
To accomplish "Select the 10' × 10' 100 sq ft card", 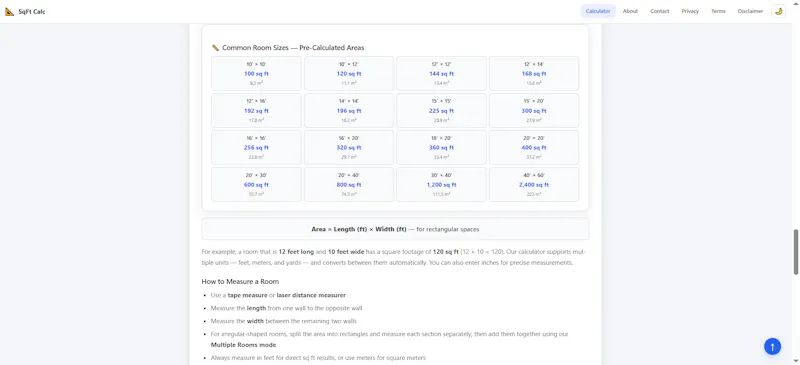I will click(x=256, y=74).
